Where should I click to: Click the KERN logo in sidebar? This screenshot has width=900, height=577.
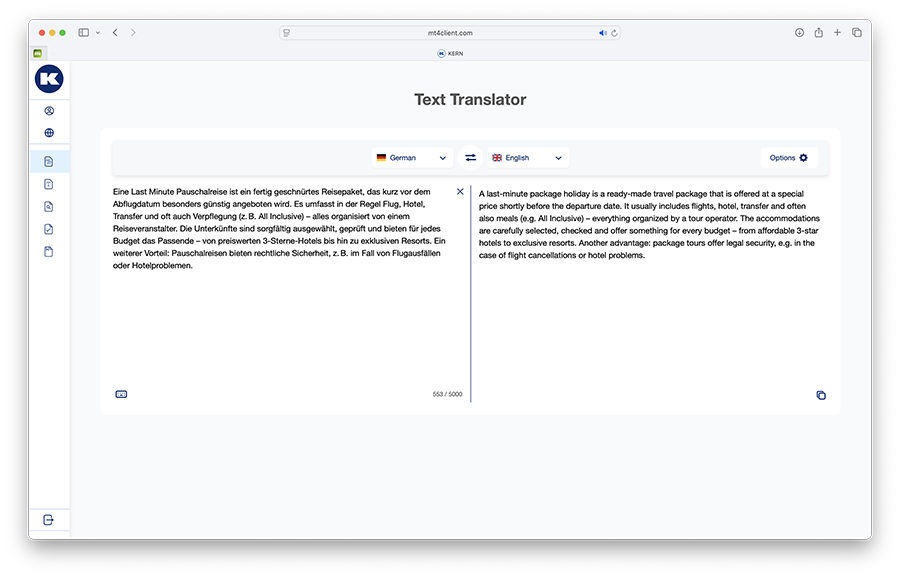[x=49, y=79]
